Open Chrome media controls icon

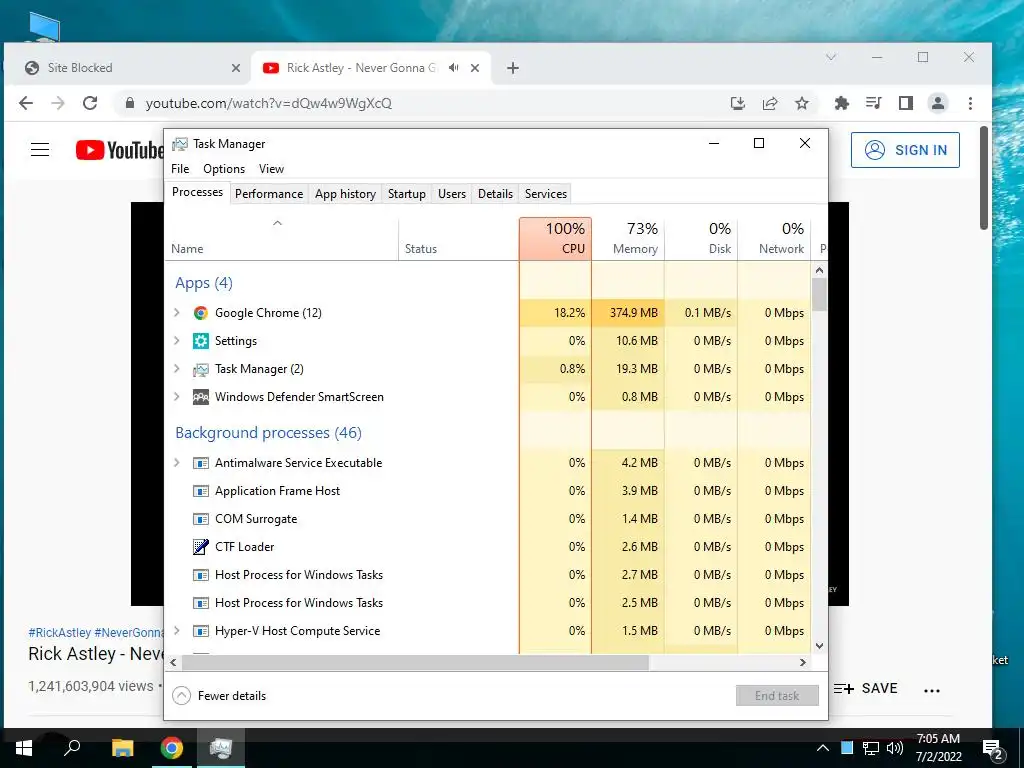pyautogui.click(x=873, y=103)
